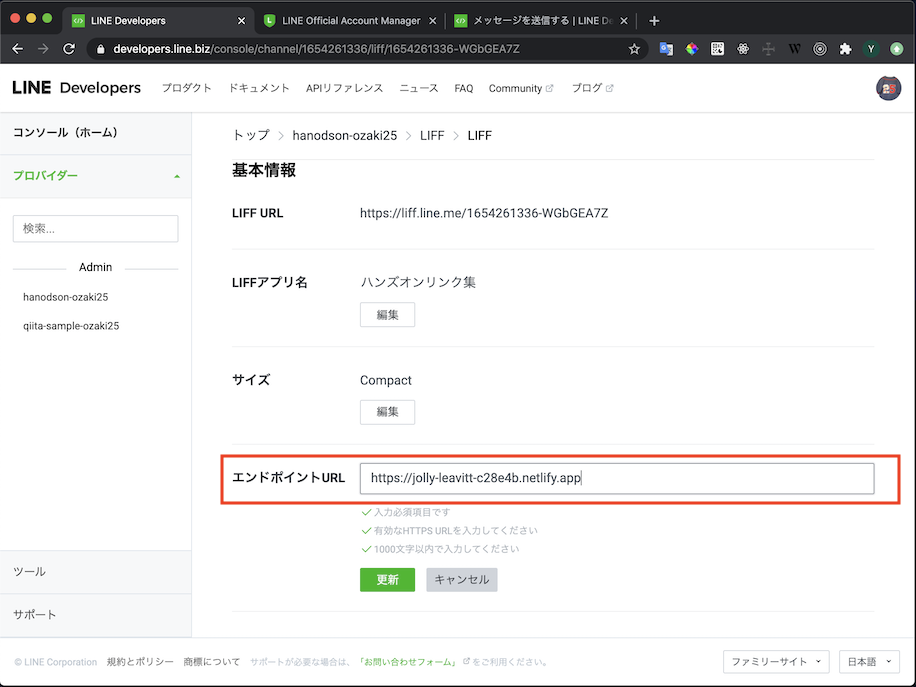Open 商標について footer link

(211, 662)
